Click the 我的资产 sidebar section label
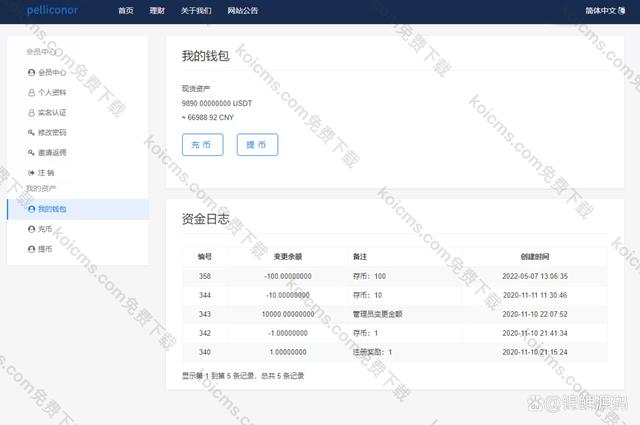640x425 pixels. [x=41, y=189]
